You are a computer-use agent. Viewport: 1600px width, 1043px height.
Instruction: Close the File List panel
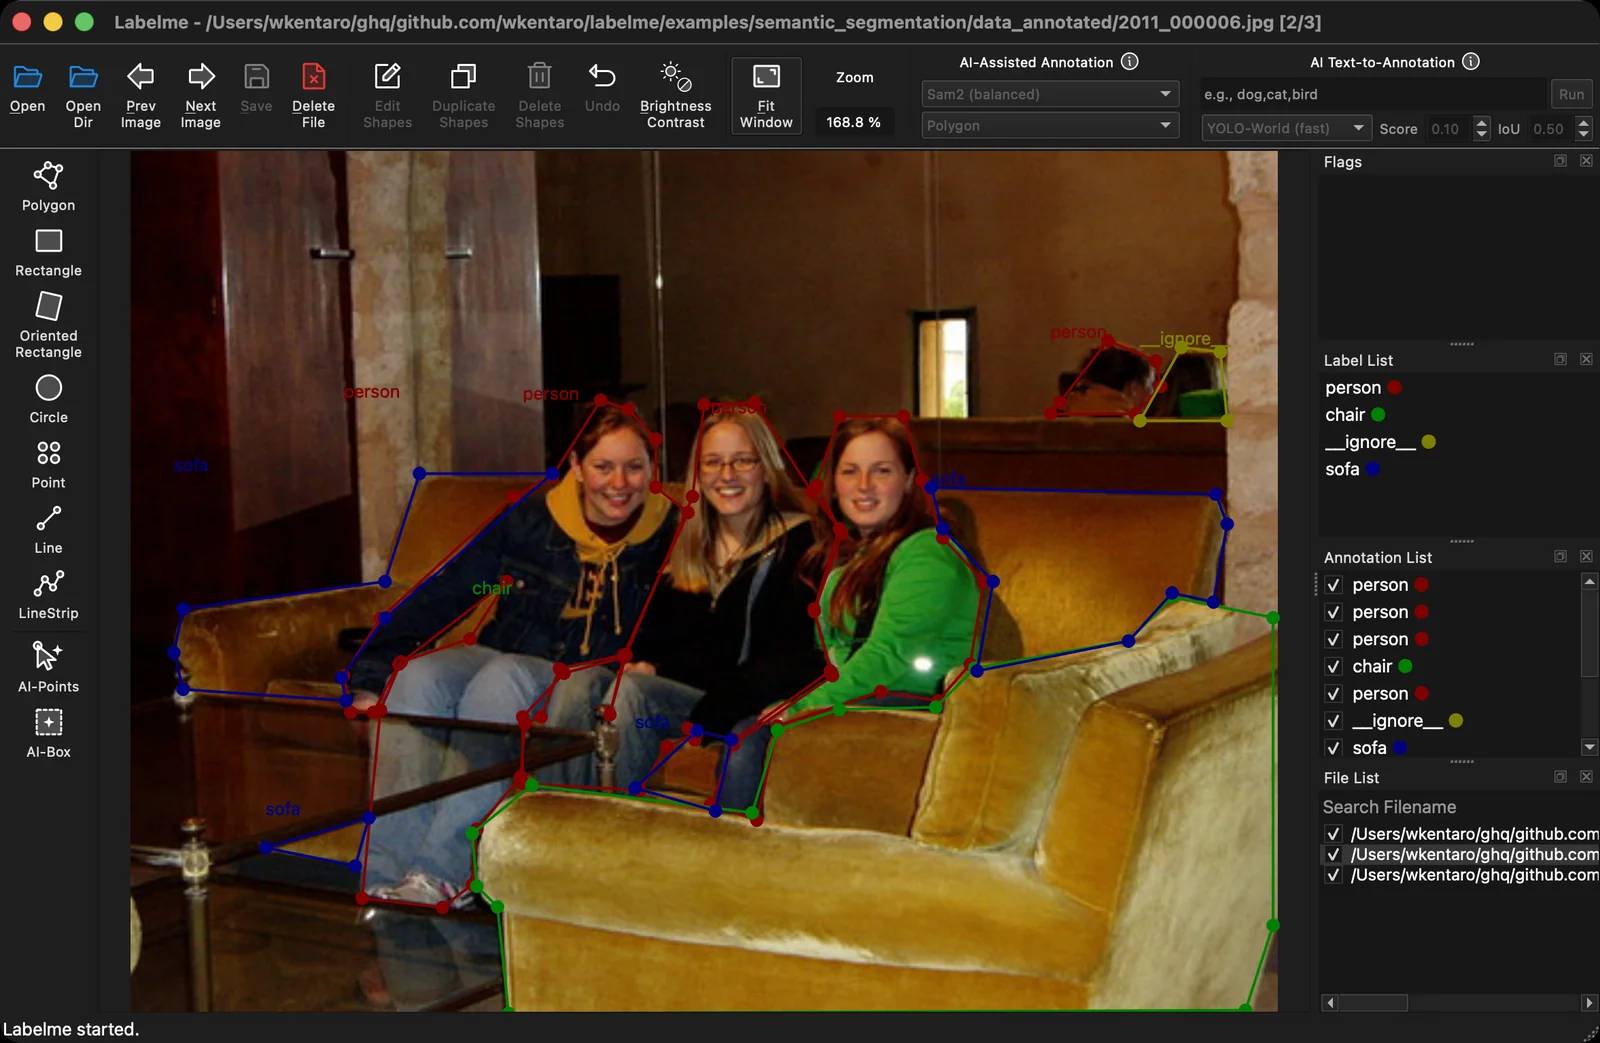[x=1586, y=777]
